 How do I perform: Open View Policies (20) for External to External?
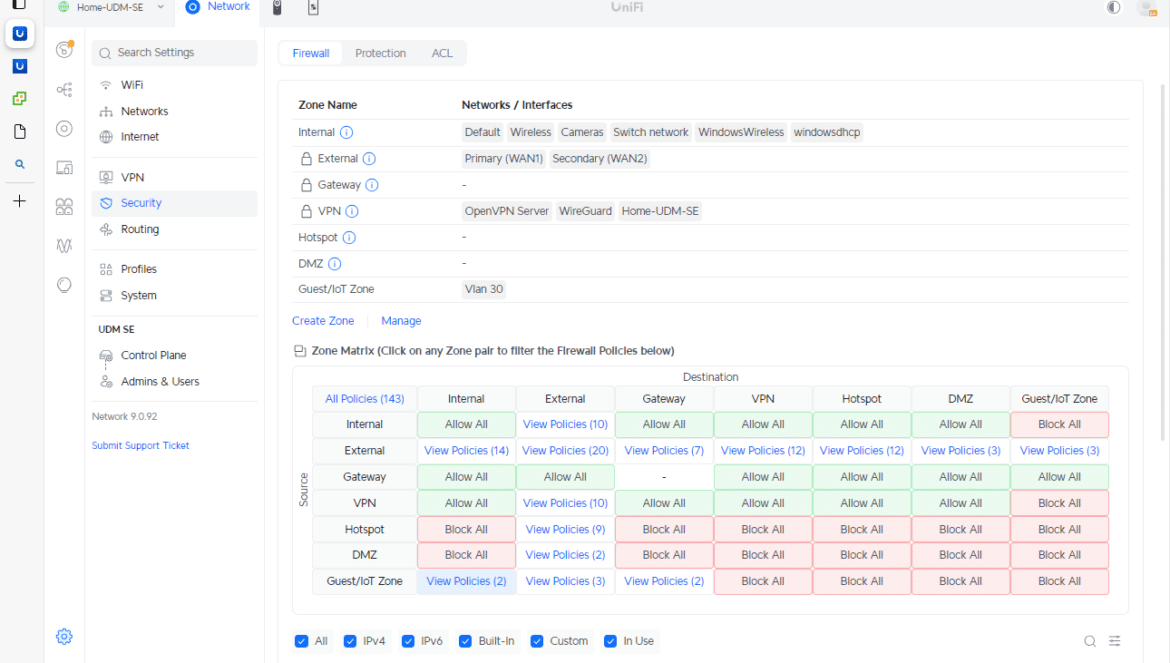565,450
